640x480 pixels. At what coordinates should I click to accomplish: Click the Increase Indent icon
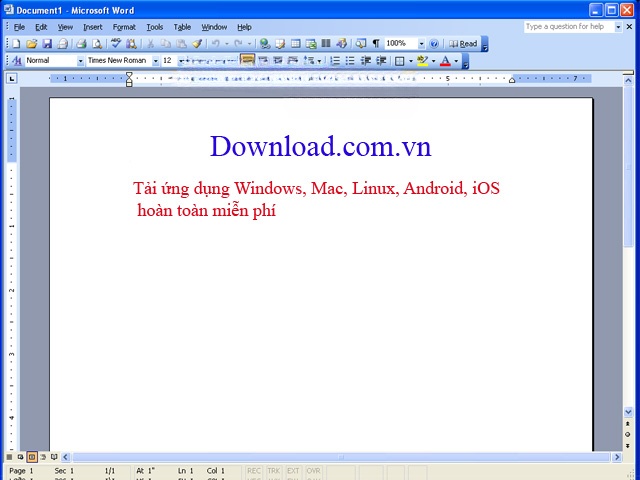[x=381, y=61]
